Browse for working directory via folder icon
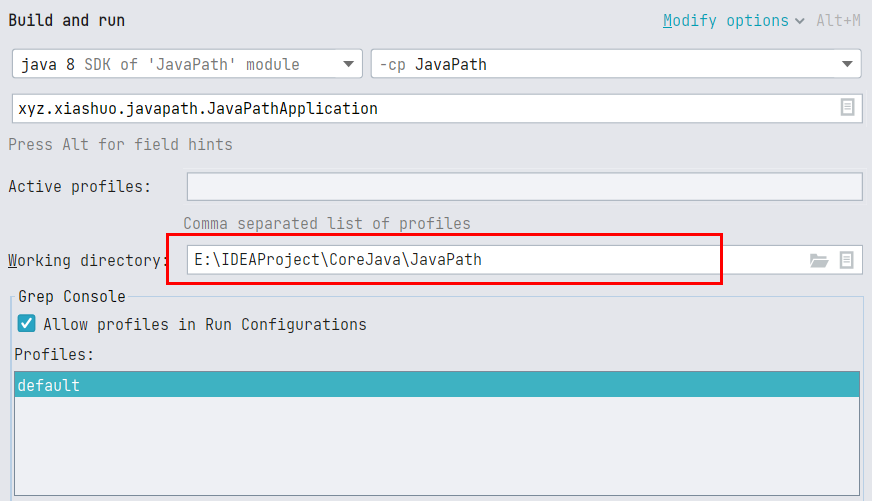 pyautogui.click(x=819, y=260)
